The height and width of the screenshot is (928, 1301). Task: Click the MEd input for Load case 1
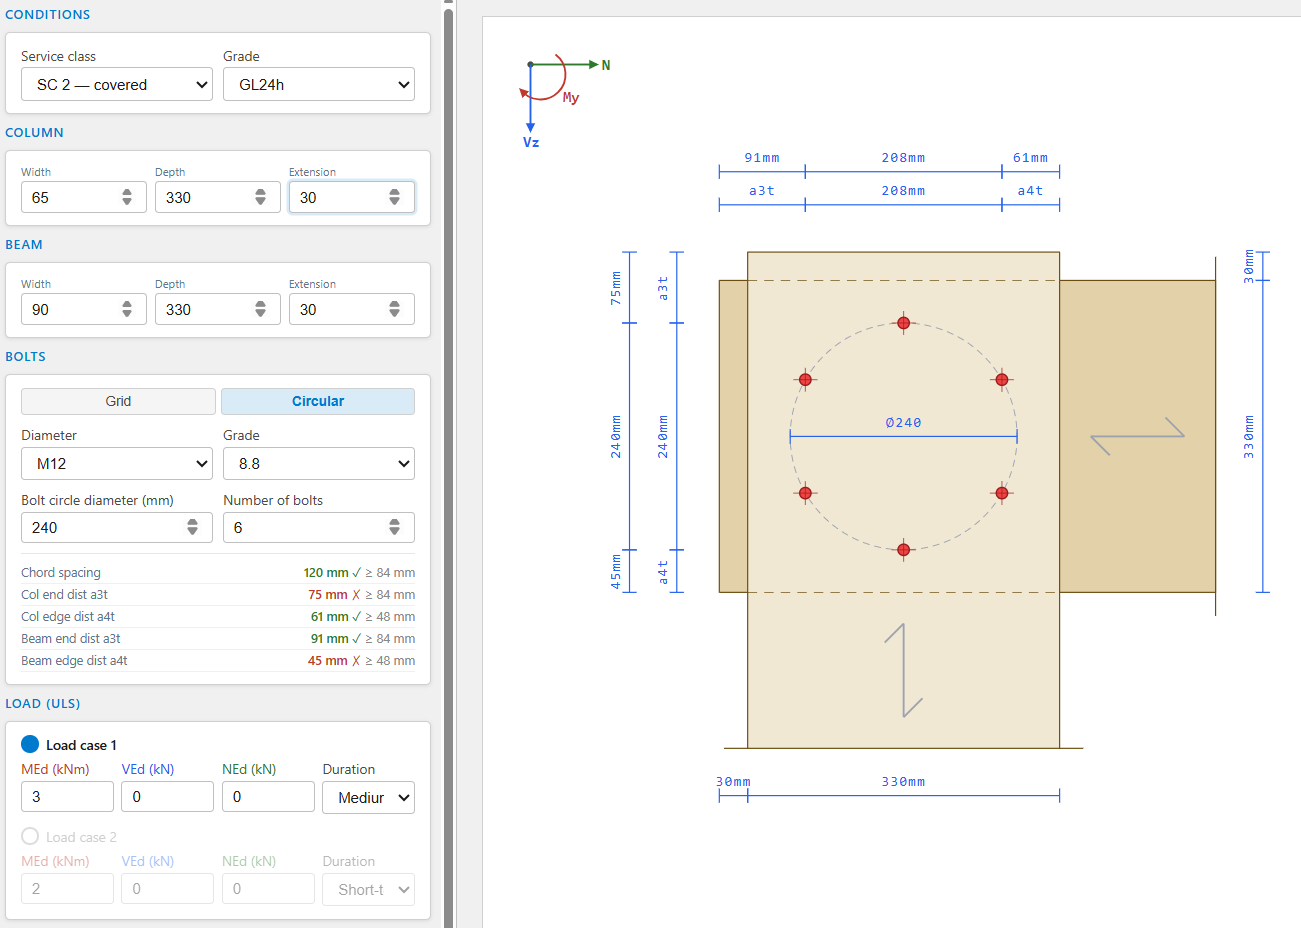point(67,797)
